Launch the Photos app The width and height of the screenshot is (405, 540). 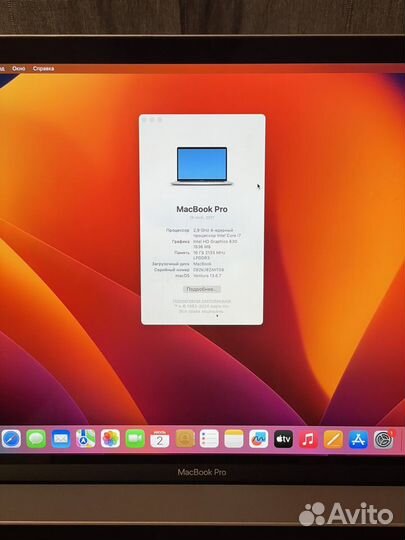point(111,439)
